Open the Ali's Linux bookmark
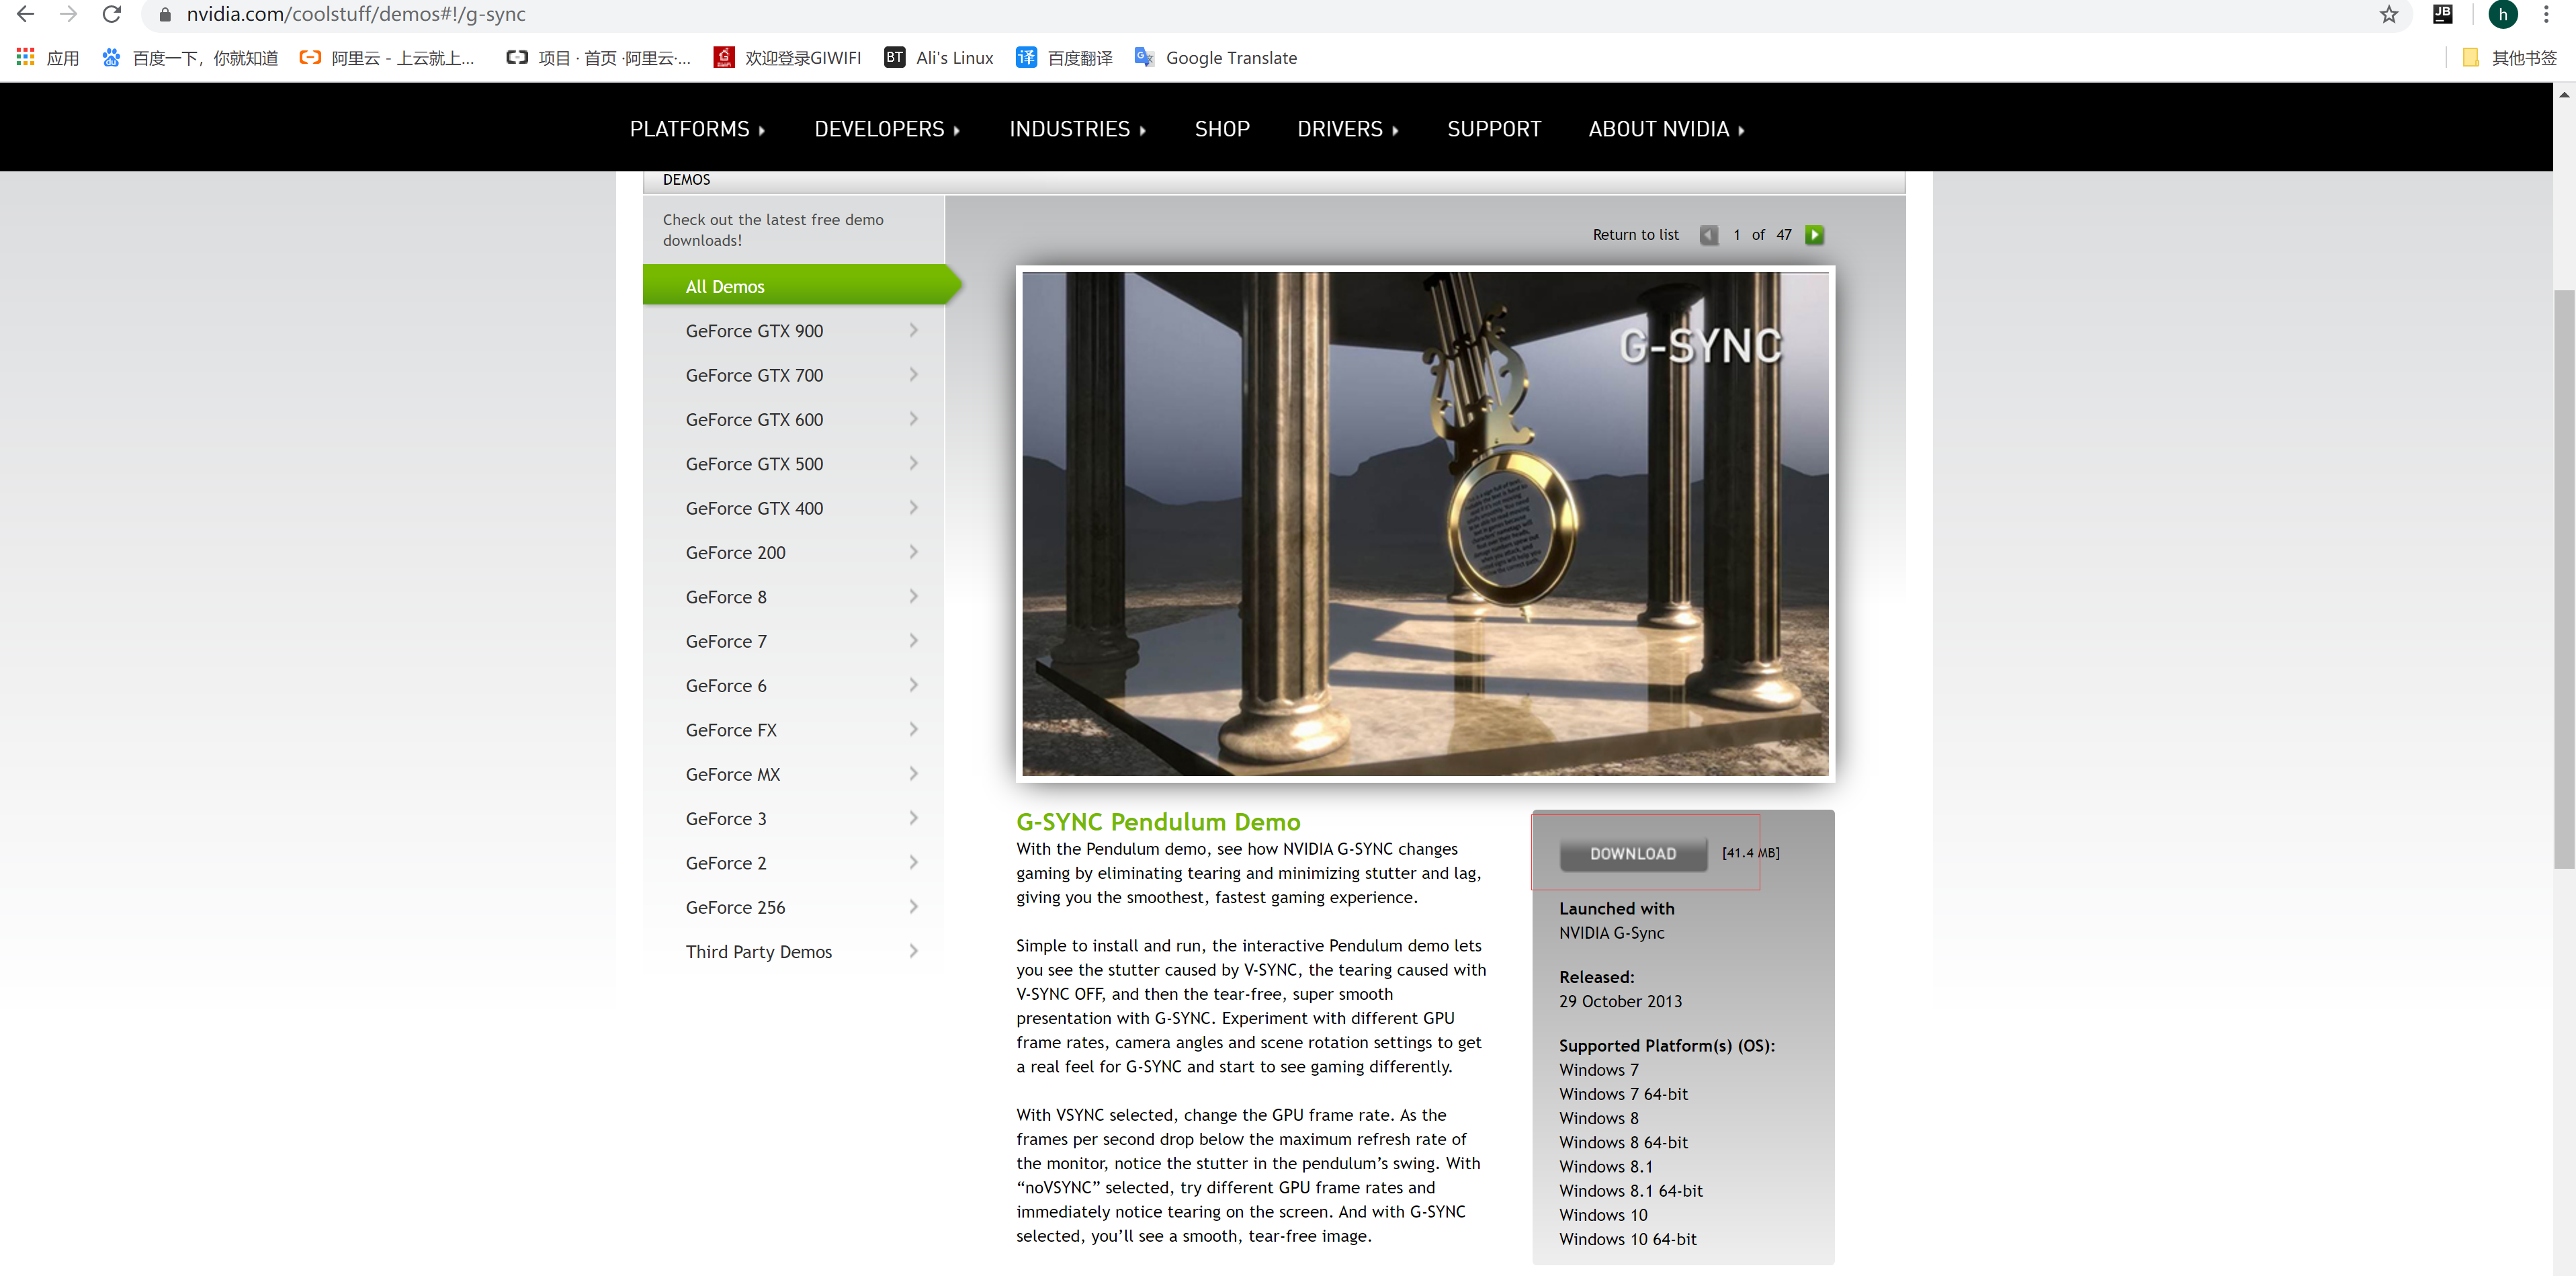Screen dimensions: 2576x1276 pyautogui.click(x=938, y=58)
